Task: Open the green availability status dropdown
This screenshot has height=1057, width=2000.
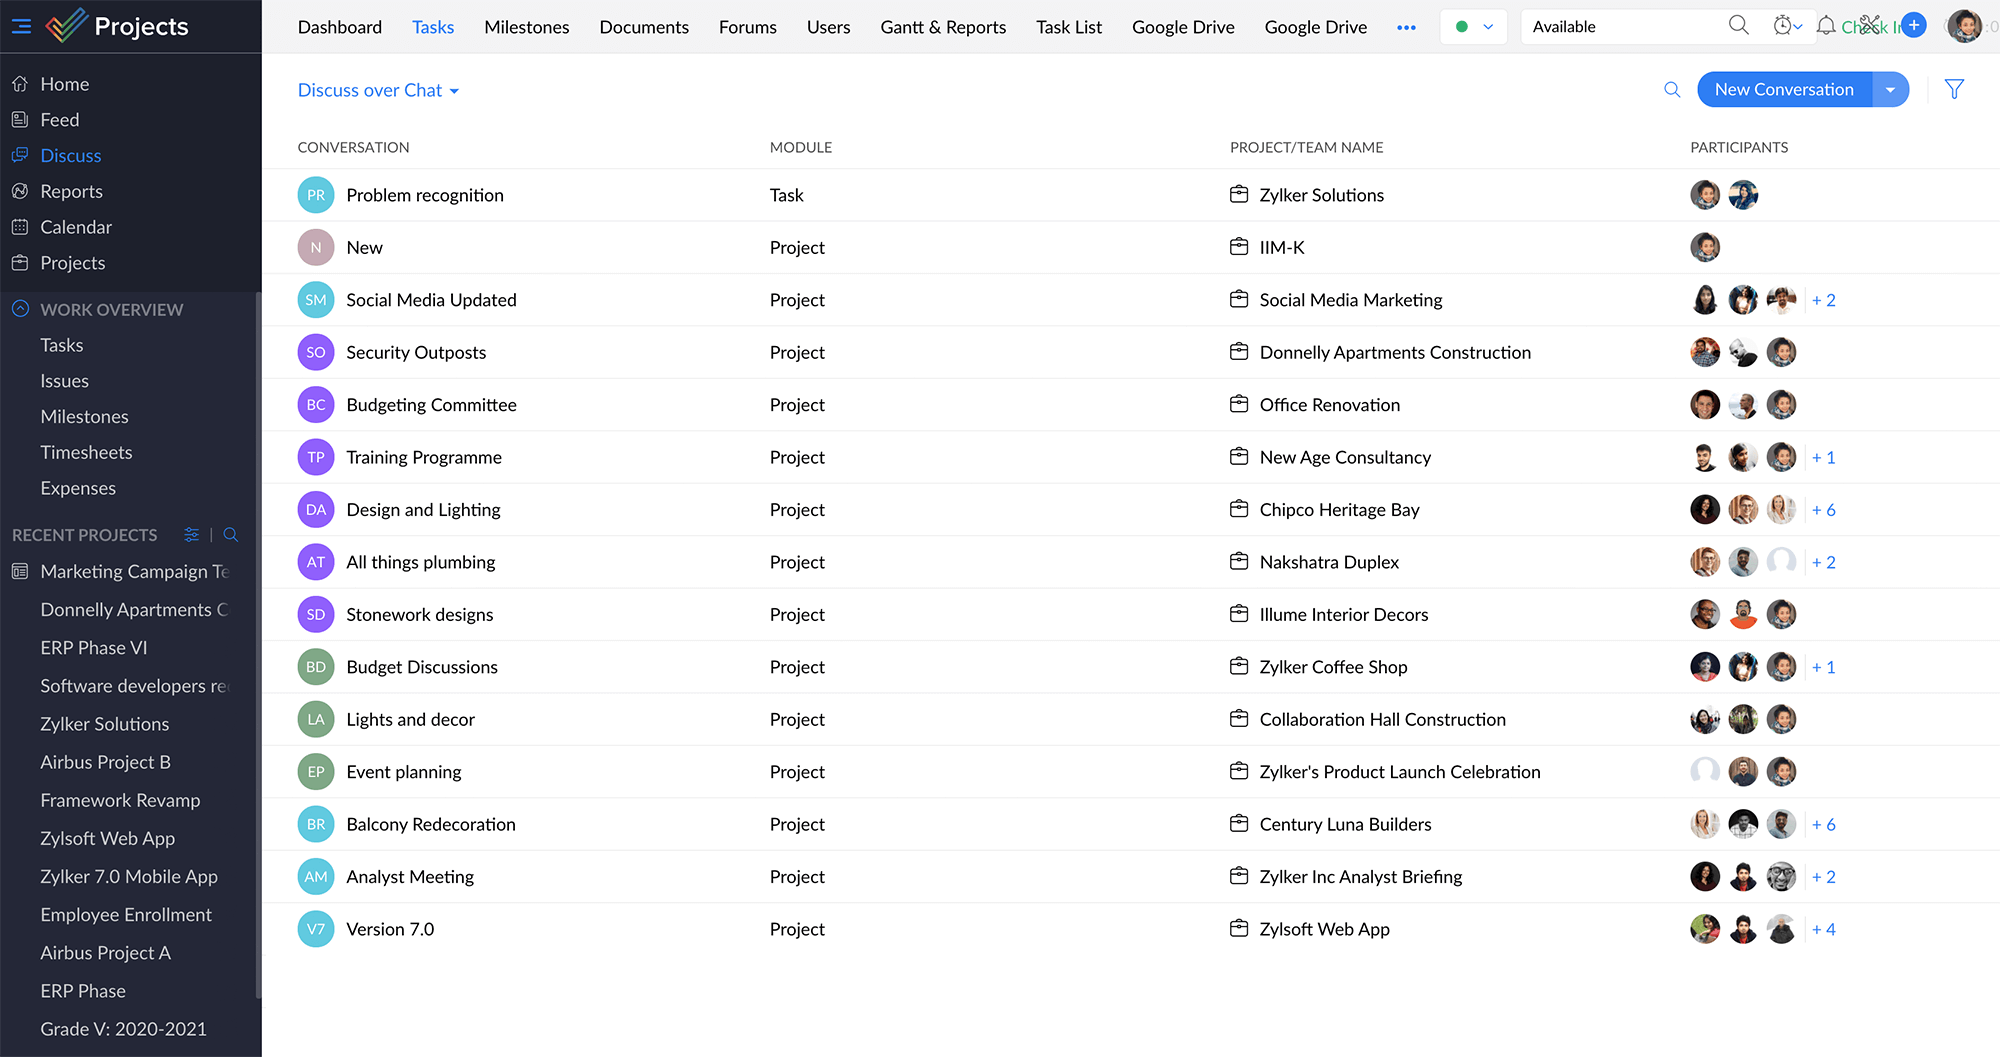Action: (x=1474, y=27)
